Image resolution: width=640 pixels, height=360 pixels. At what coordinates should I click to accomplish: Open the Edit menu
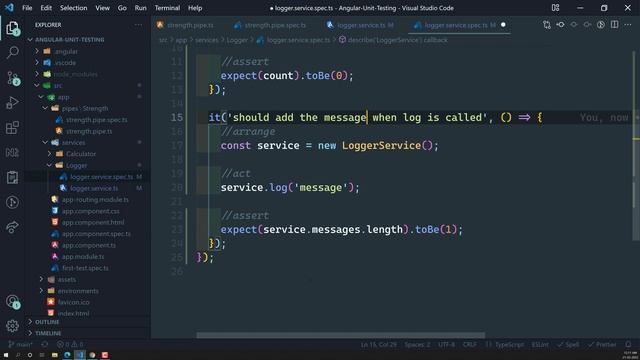click(46, 8)
